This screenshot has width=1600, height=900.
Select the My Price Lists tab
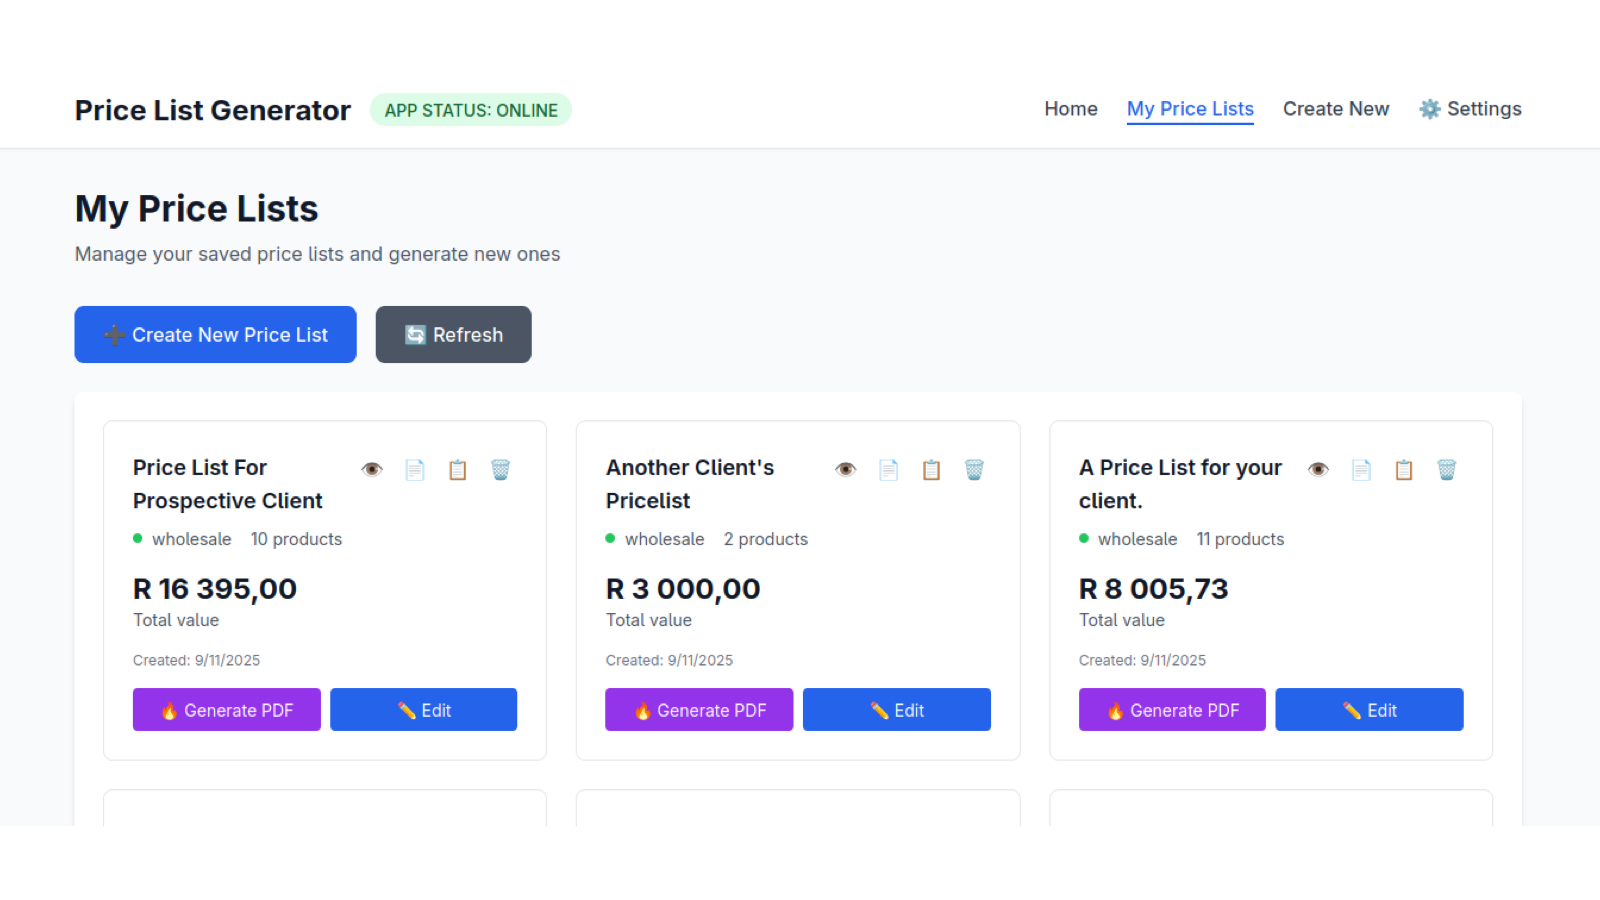(1190, 109)
